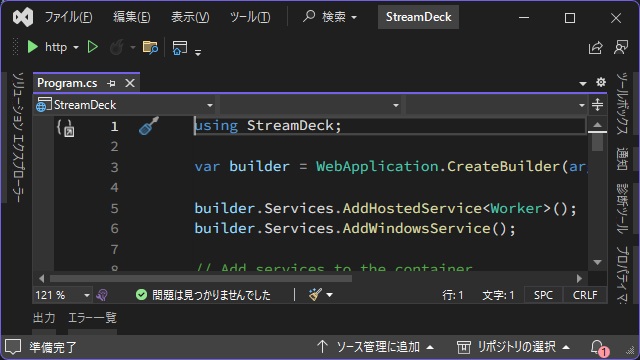Click the リポジトリの選択 button

(513, 347)
